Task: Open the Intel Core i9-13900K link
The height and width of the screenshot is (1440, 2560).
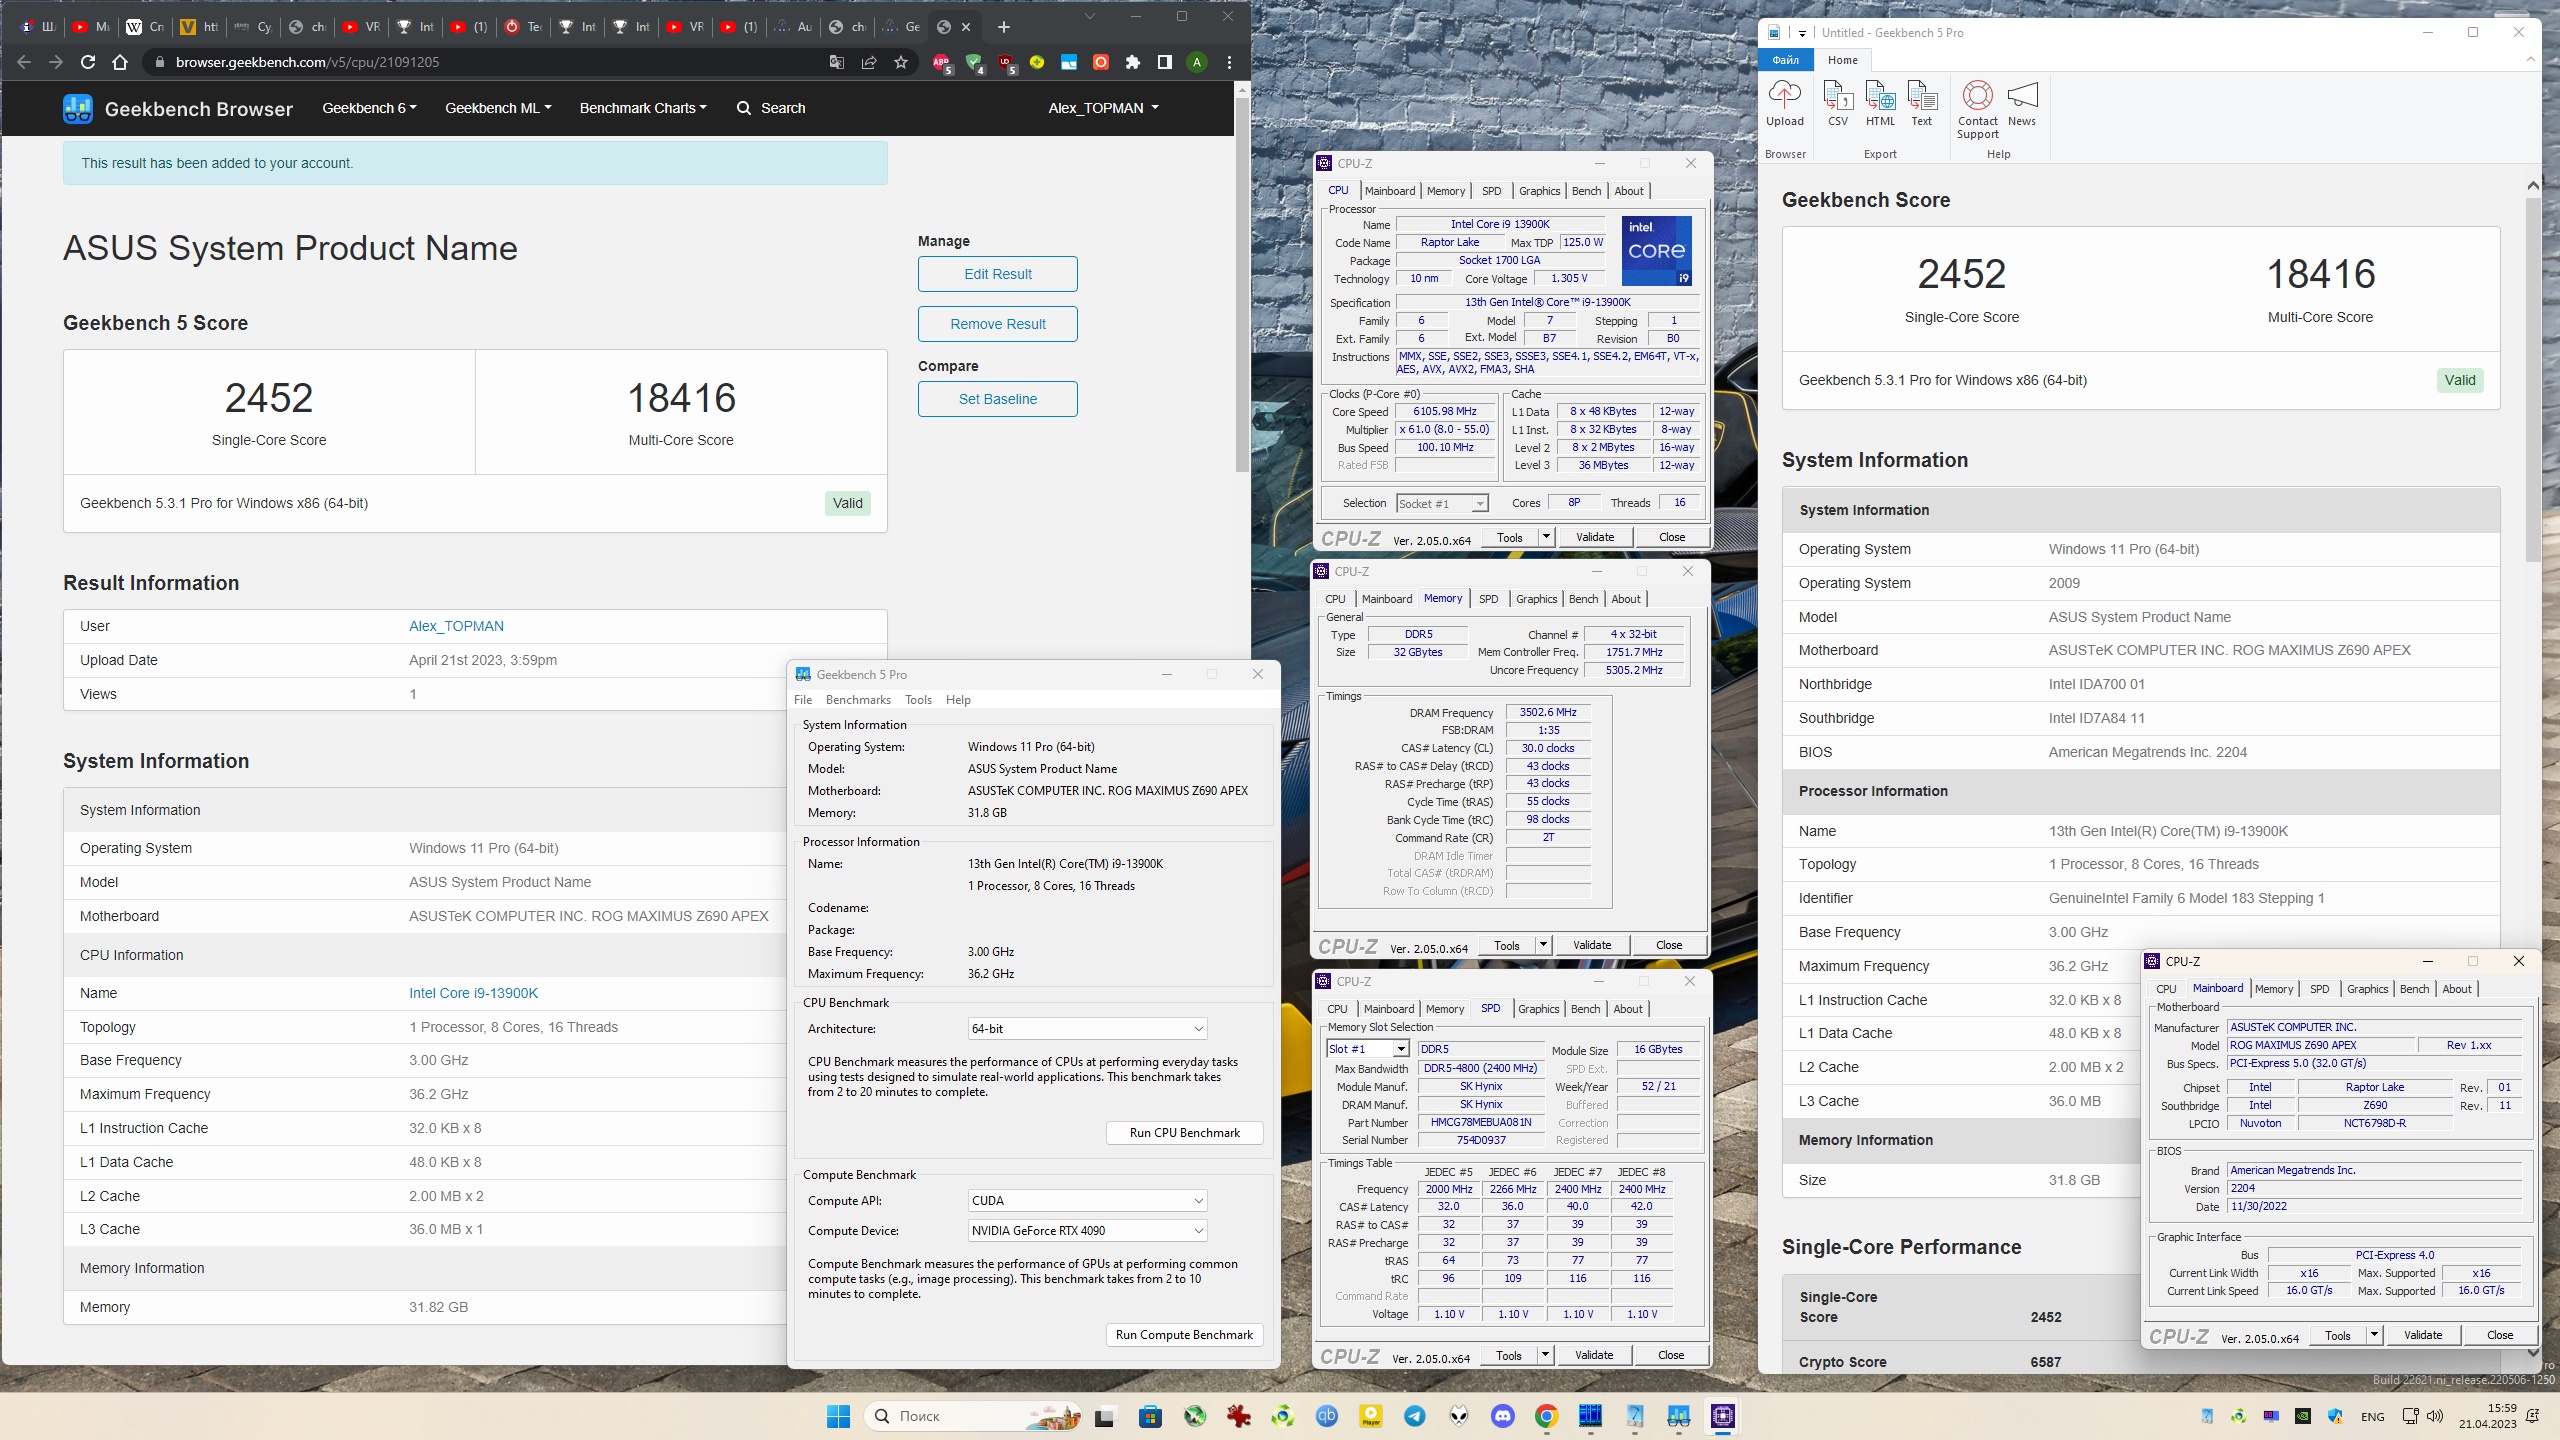Action: tap(473, 993)
